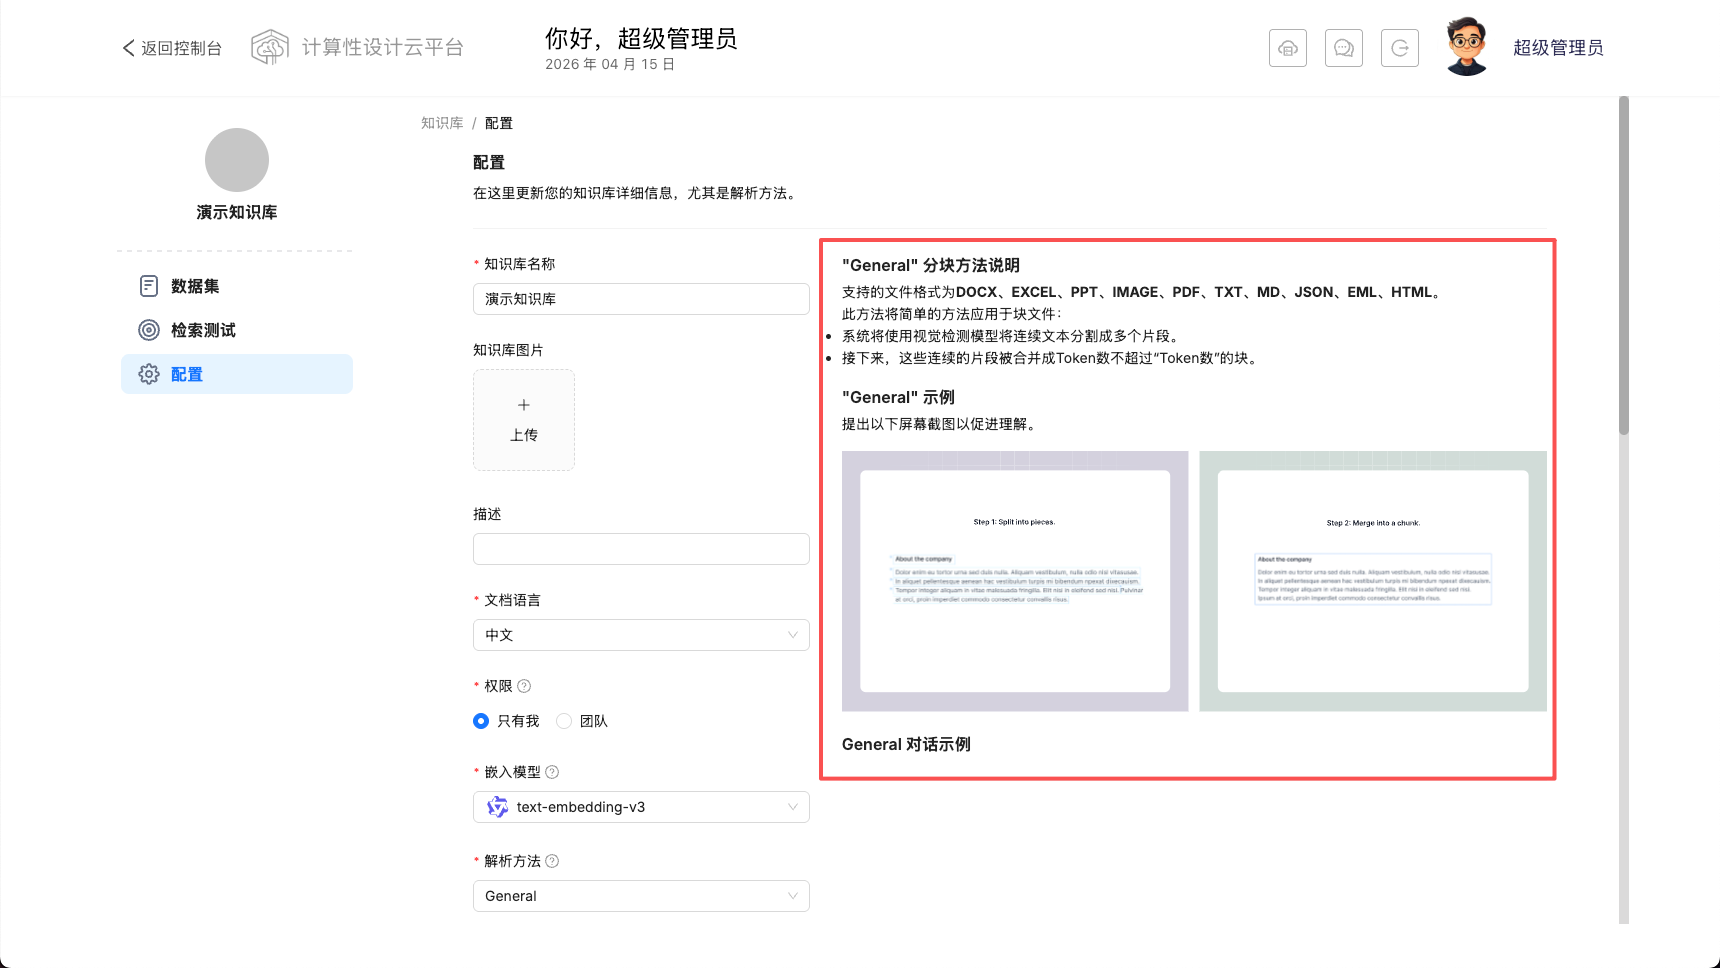The image size is (1720, 968).
Task: Click the help icon beside 解析方法
Action: [552, 861]
